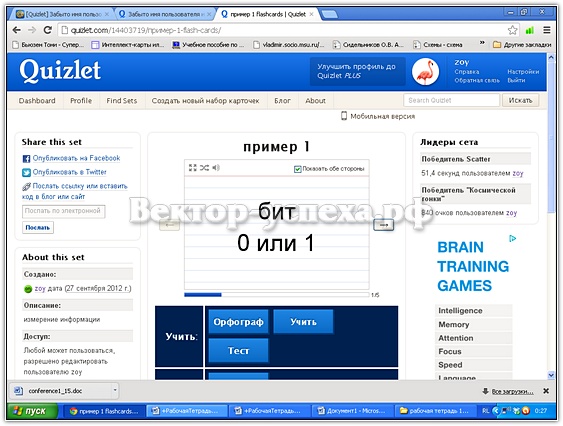Viewport: 563px width, 426px height.
Task: Open the 'Другие закладки' bookmarks folder
Action: tap(522, 45)
